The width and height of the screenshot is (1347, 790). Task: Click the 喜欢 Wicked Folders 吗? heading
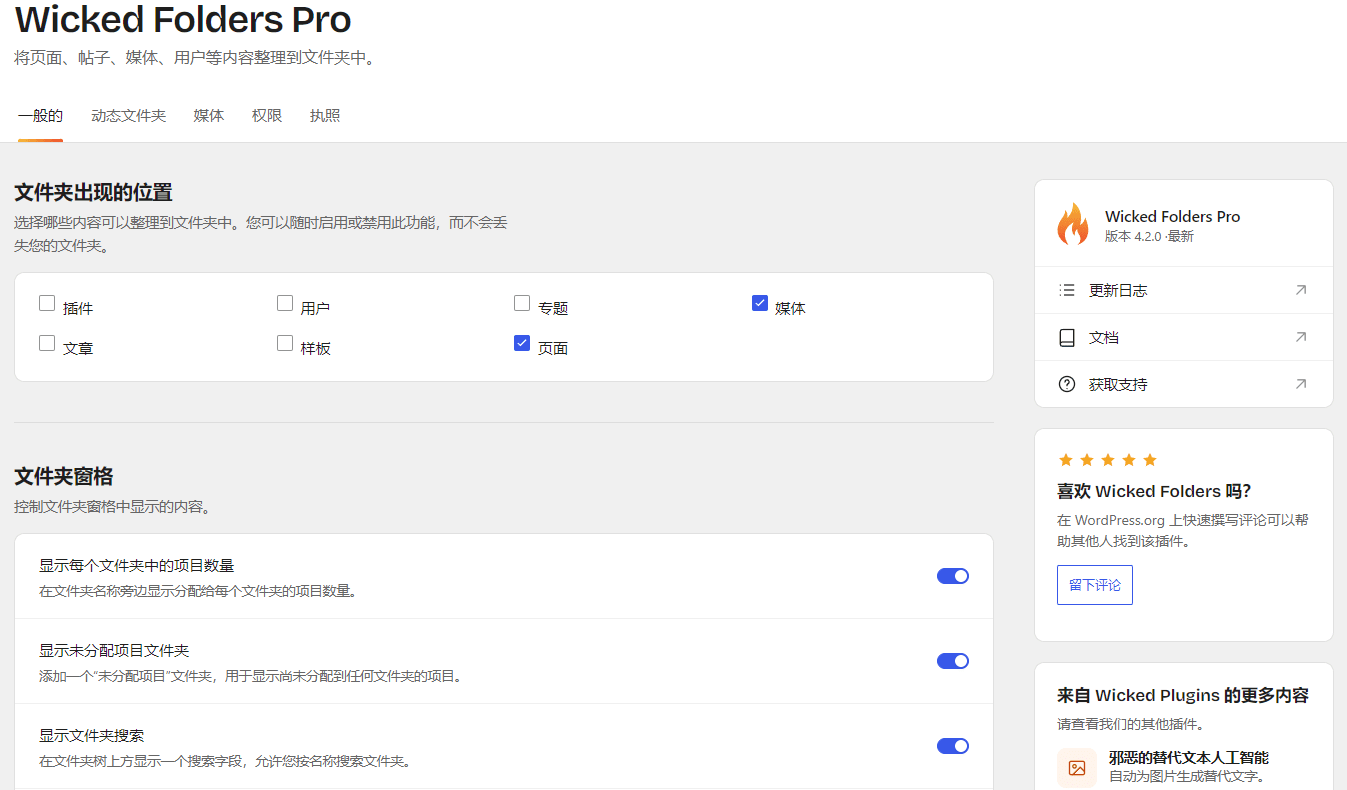coord(1154,491)
